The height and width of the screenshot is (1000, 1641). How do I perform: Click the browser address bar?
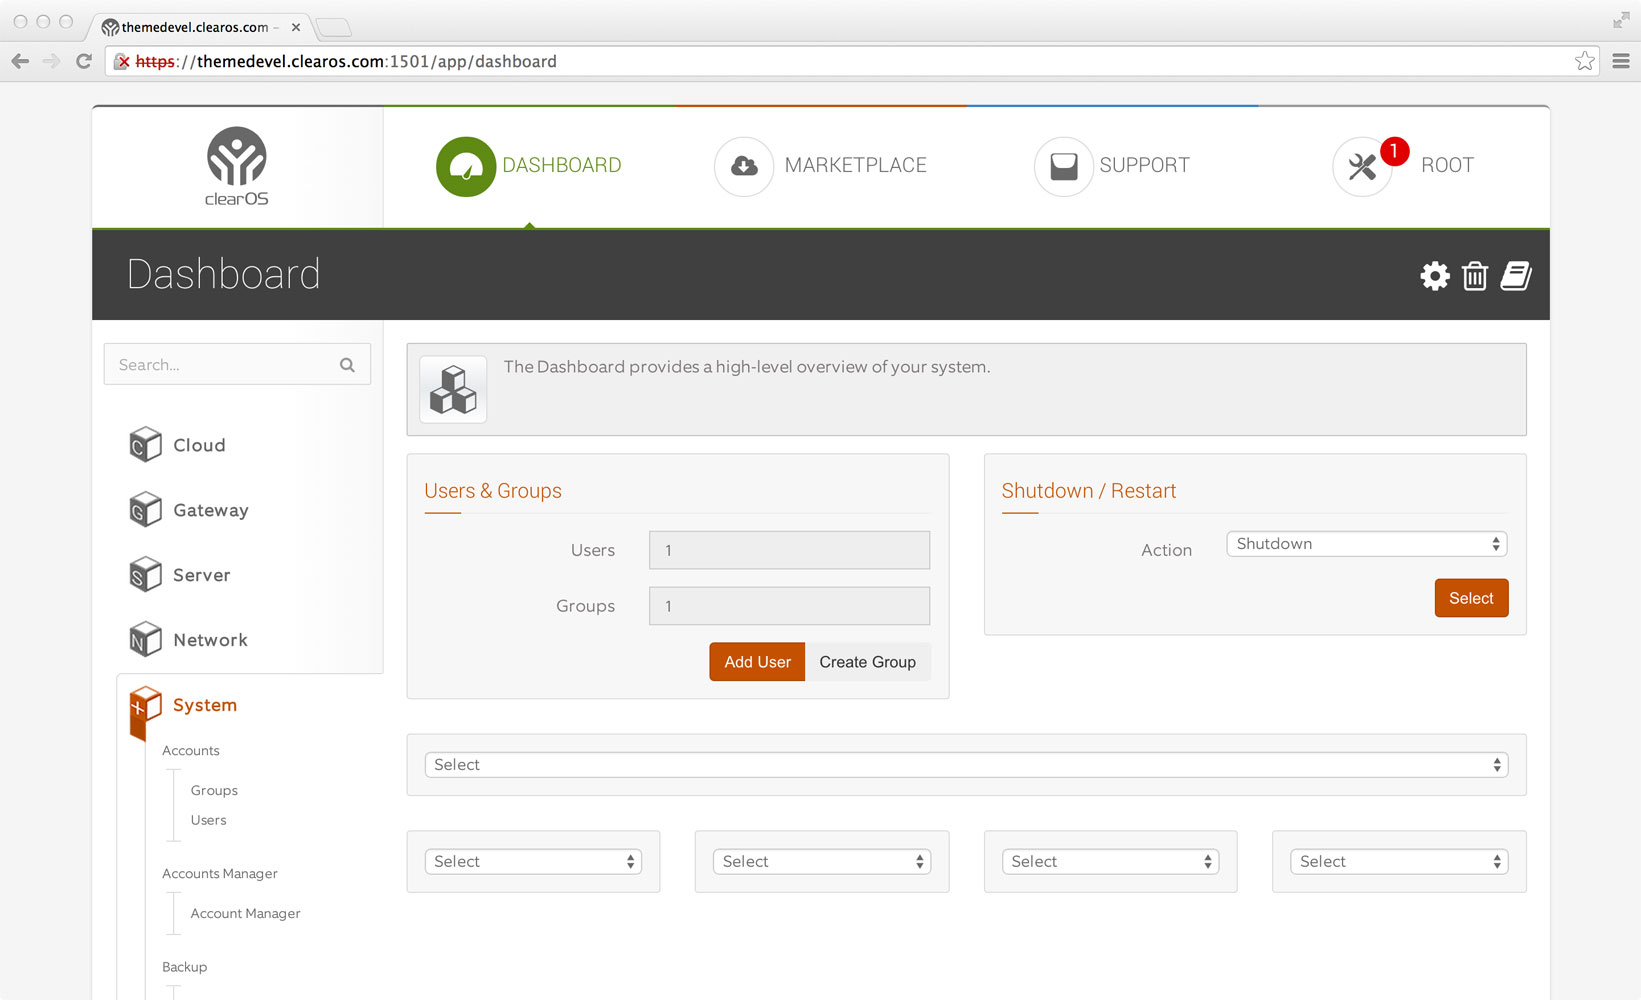[x=850, y=61]
